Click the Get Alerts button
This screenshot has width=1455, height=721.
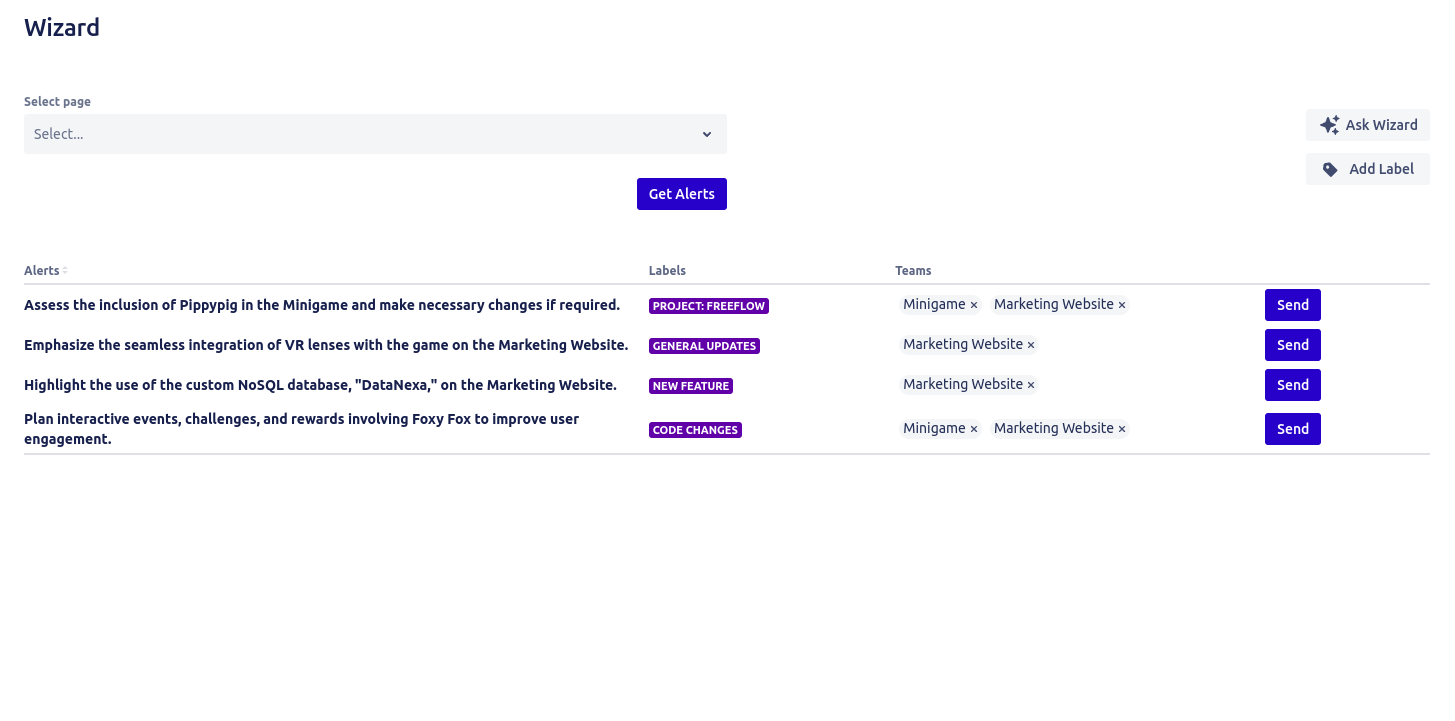point(681,193)
